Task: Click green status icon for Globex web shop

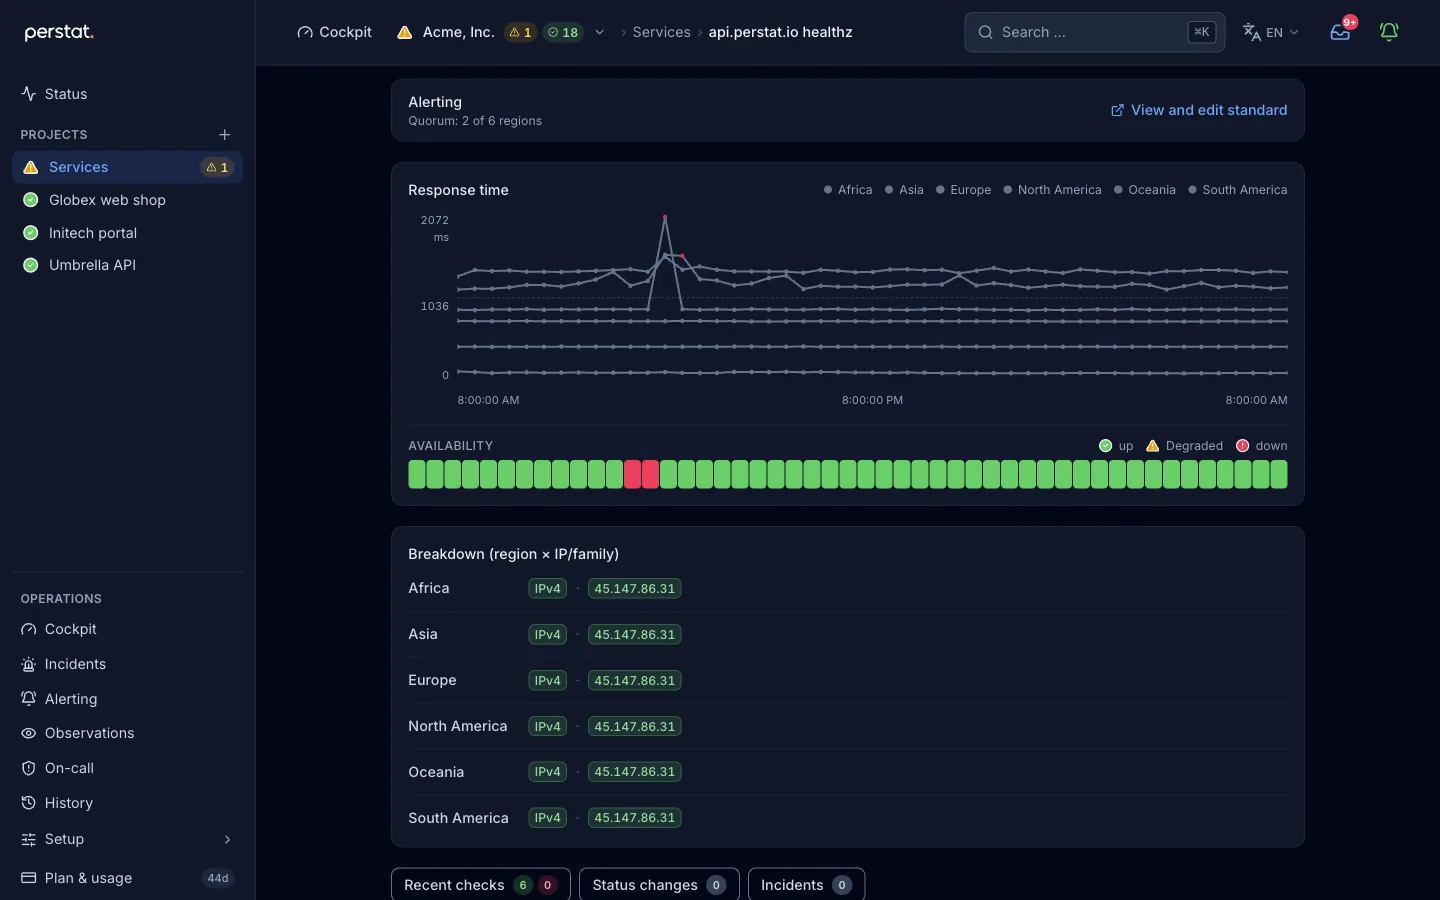Action: [x=31, y=200]
